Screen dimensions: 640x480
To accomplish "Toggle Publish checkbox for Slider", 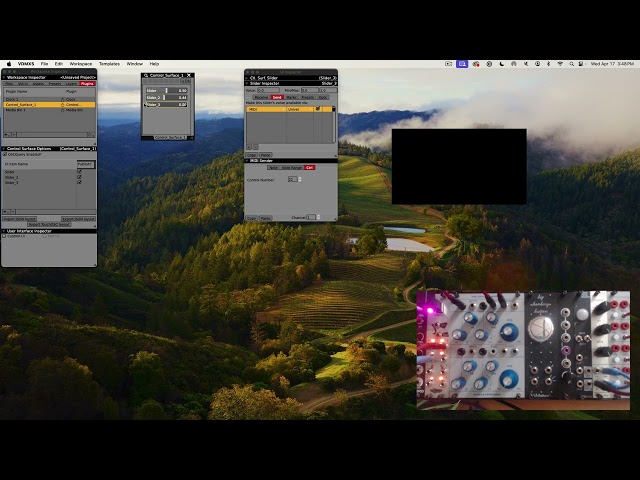I will tap(79, 172).
